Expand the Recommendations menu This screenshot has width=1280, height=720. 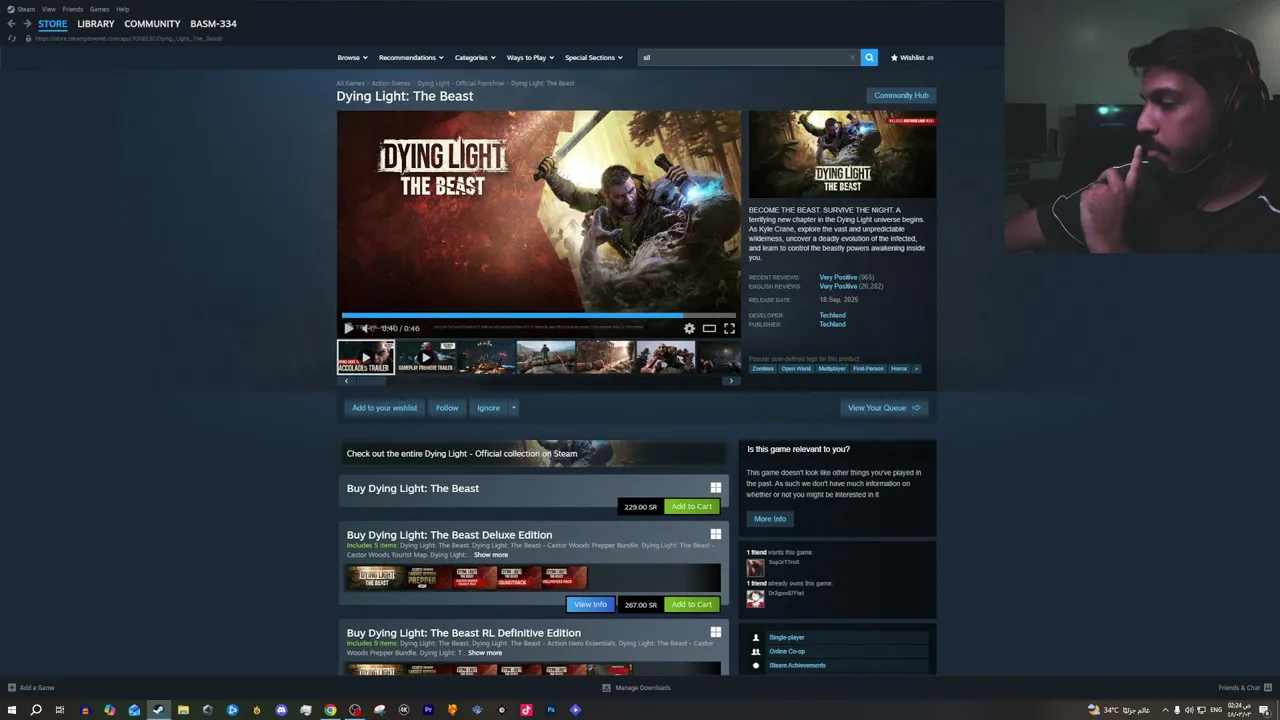pos(410,57)
